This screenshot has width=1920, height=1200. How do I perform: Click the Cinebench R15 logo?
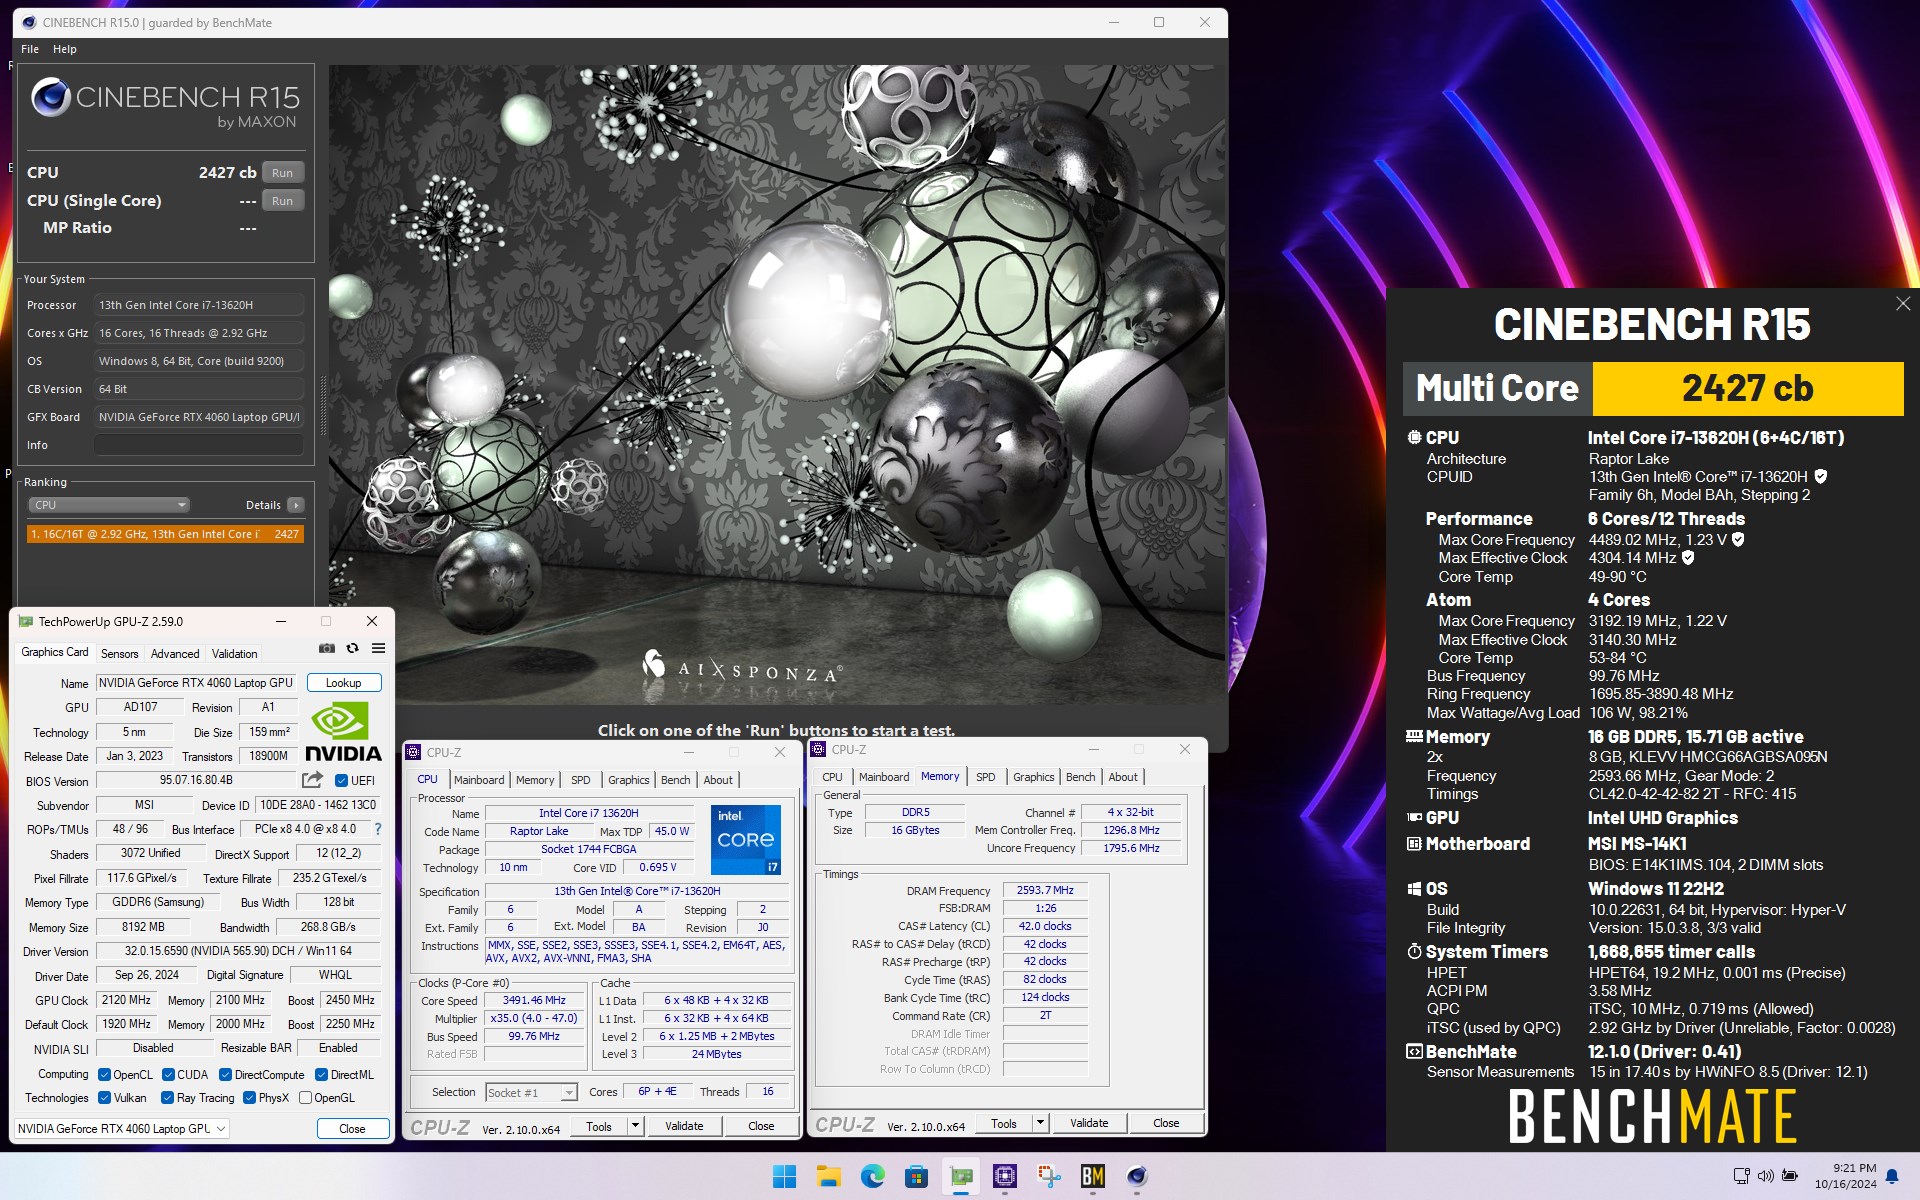(x=165, y=104)
